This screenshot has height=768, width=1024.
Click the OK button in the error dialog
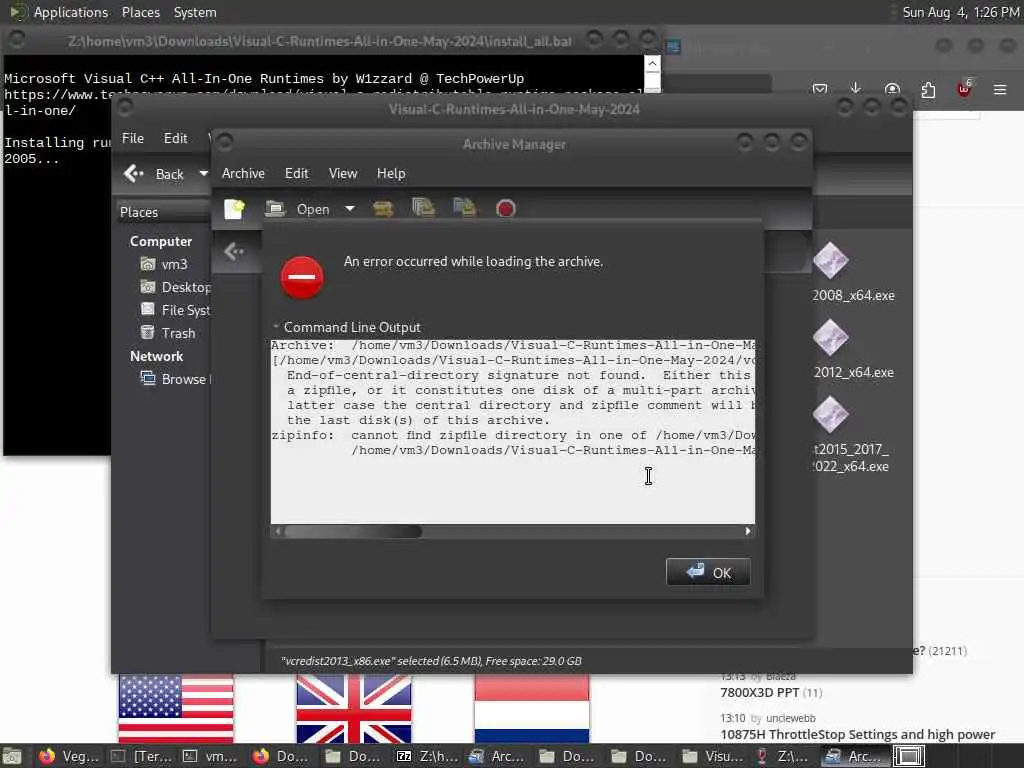(708, 572)
